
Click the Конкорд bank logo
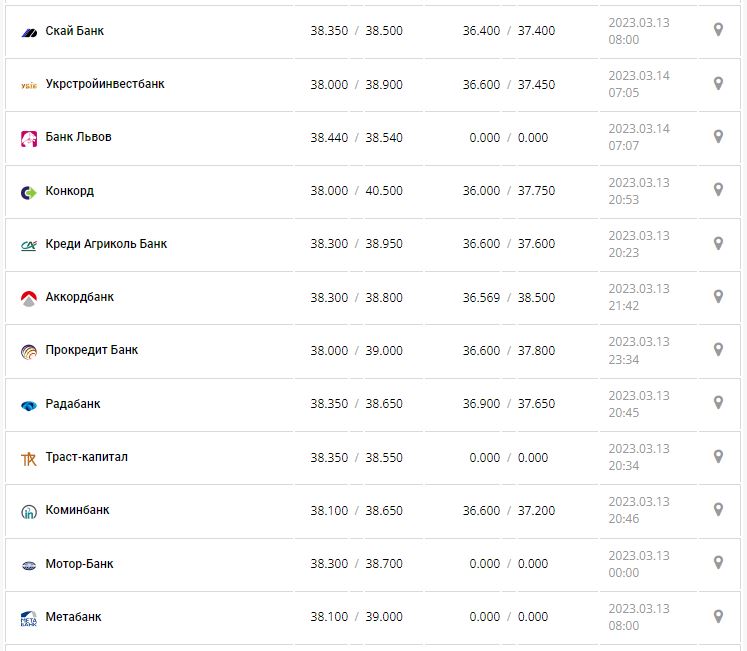click(x=28, y=192)
